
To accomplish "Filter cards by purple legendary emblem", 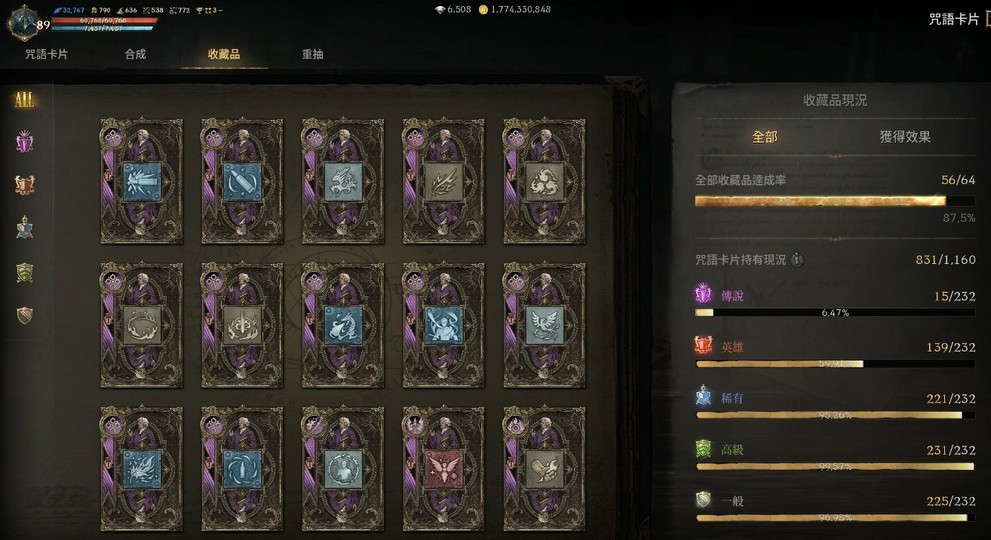I will pyautogui.click(x=25, y=142).
